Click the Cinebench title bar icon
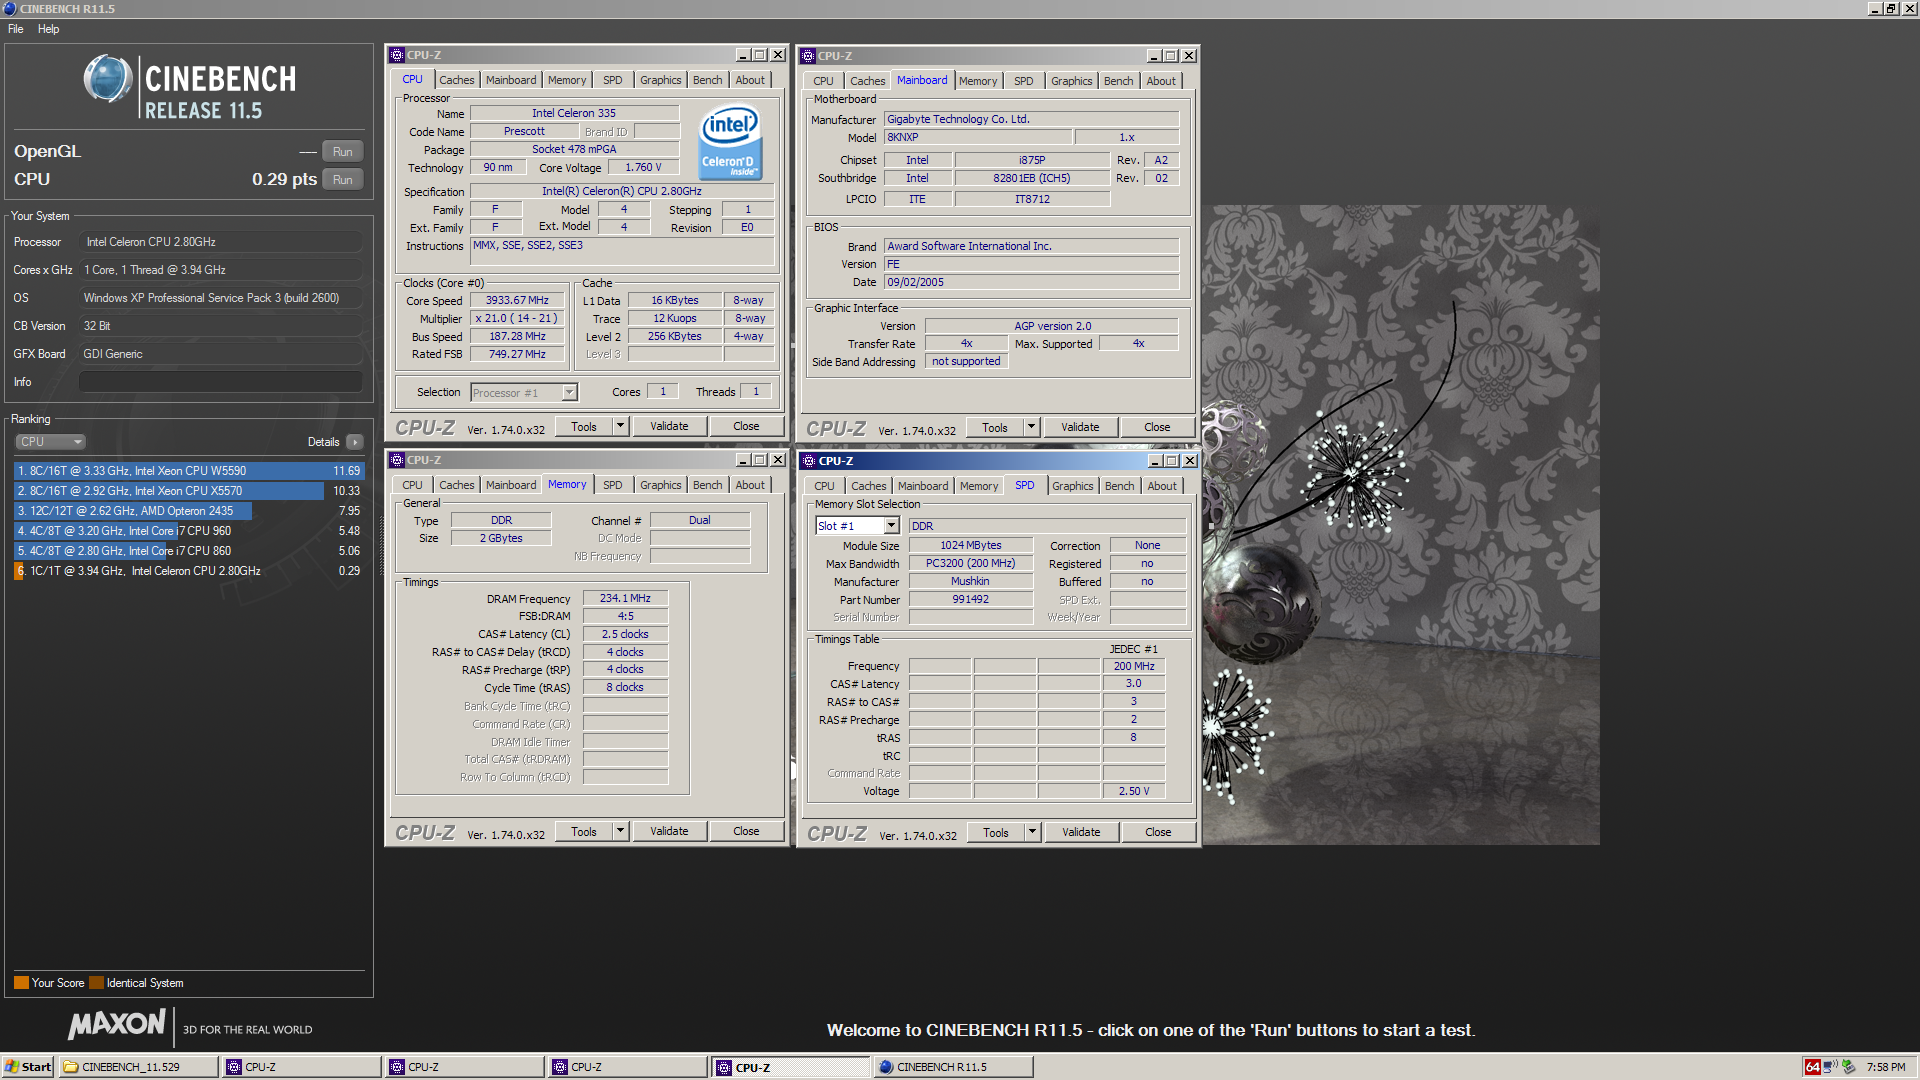This screenshot has width=1920, height=1080. tap(10, 8)
